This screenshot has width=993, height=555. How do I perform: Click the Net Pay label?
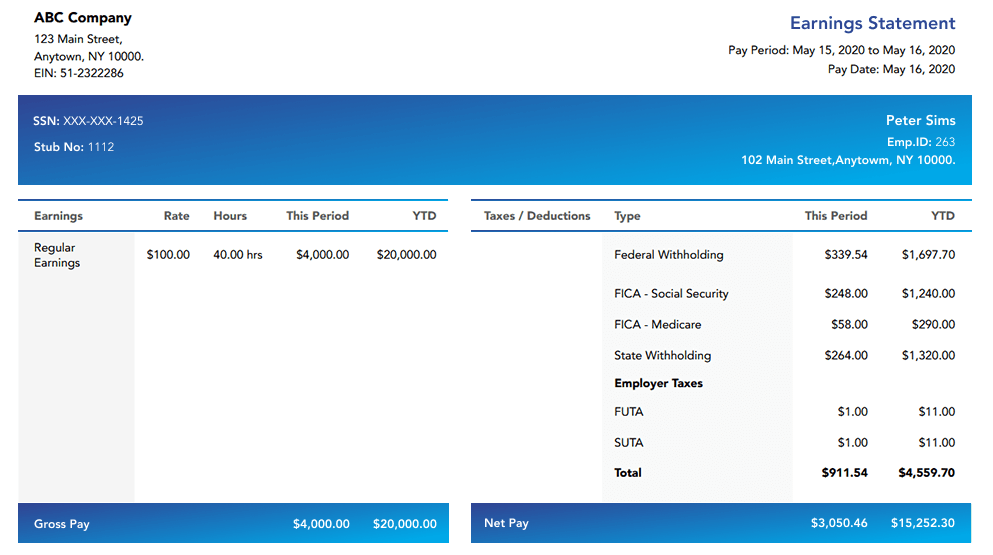click(506, 523)
